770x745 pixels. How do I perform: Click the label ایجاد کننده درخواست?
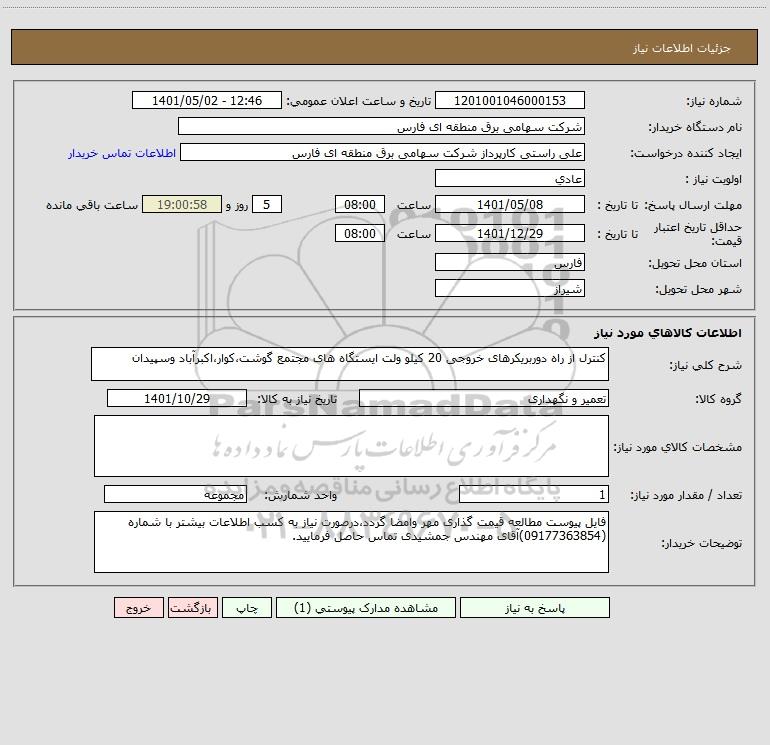coord(686,154)
